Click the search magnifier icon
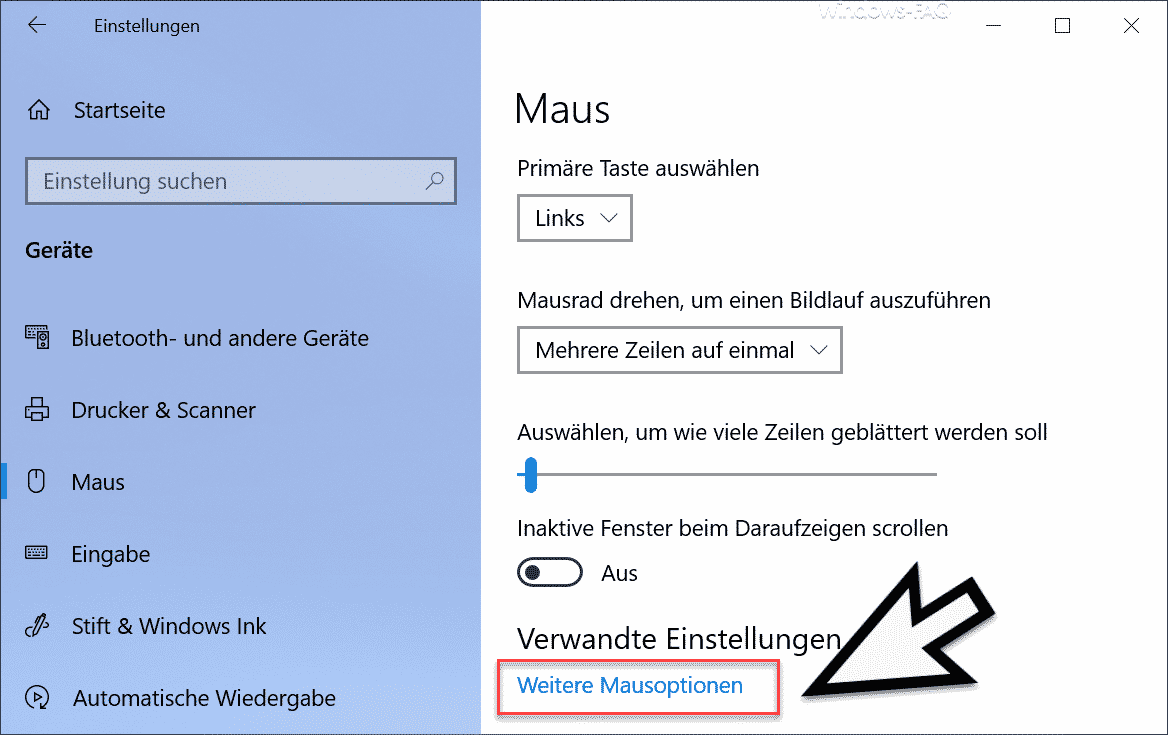Image resolution: width=1168 pixels, height=735 pixels. coord(434,181)
